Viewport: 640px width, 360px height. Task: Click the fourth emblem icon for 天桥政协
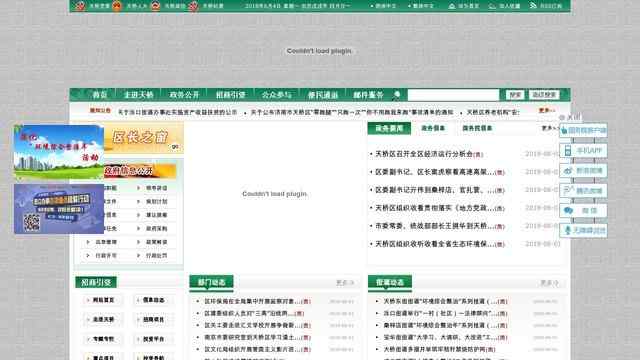(x=193, y=6)
